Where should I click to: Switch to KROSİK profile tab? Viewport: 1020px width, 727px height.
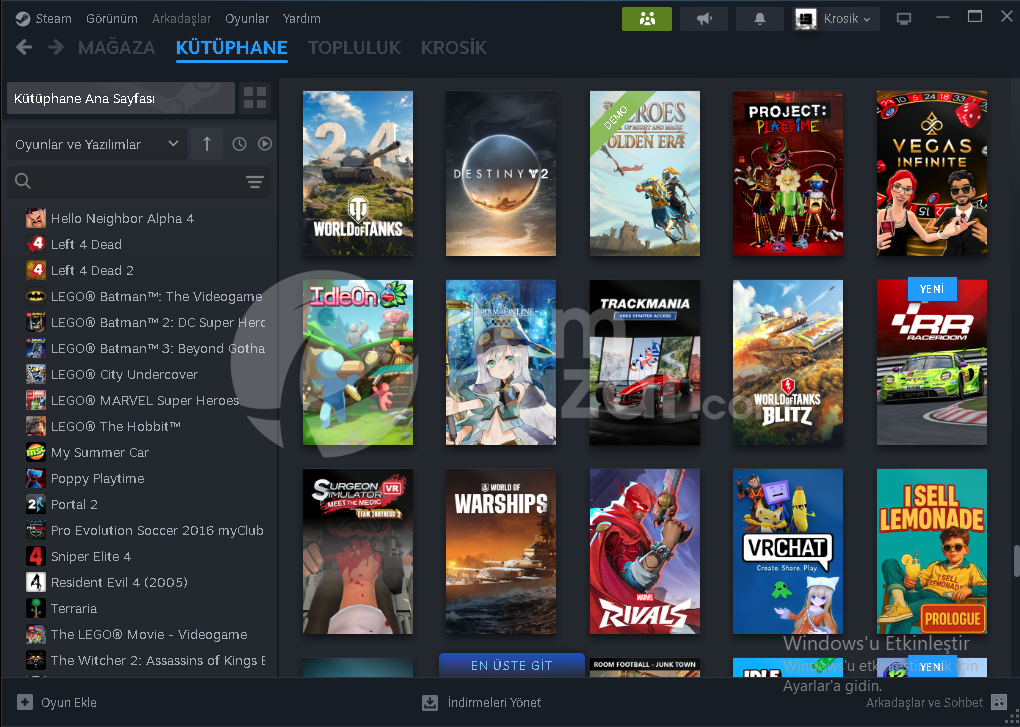[454, 47]
